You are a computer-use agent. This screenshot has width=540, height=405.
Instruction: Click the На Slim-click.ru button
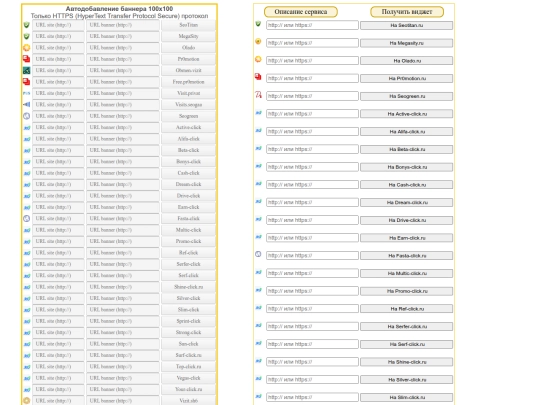406,397
